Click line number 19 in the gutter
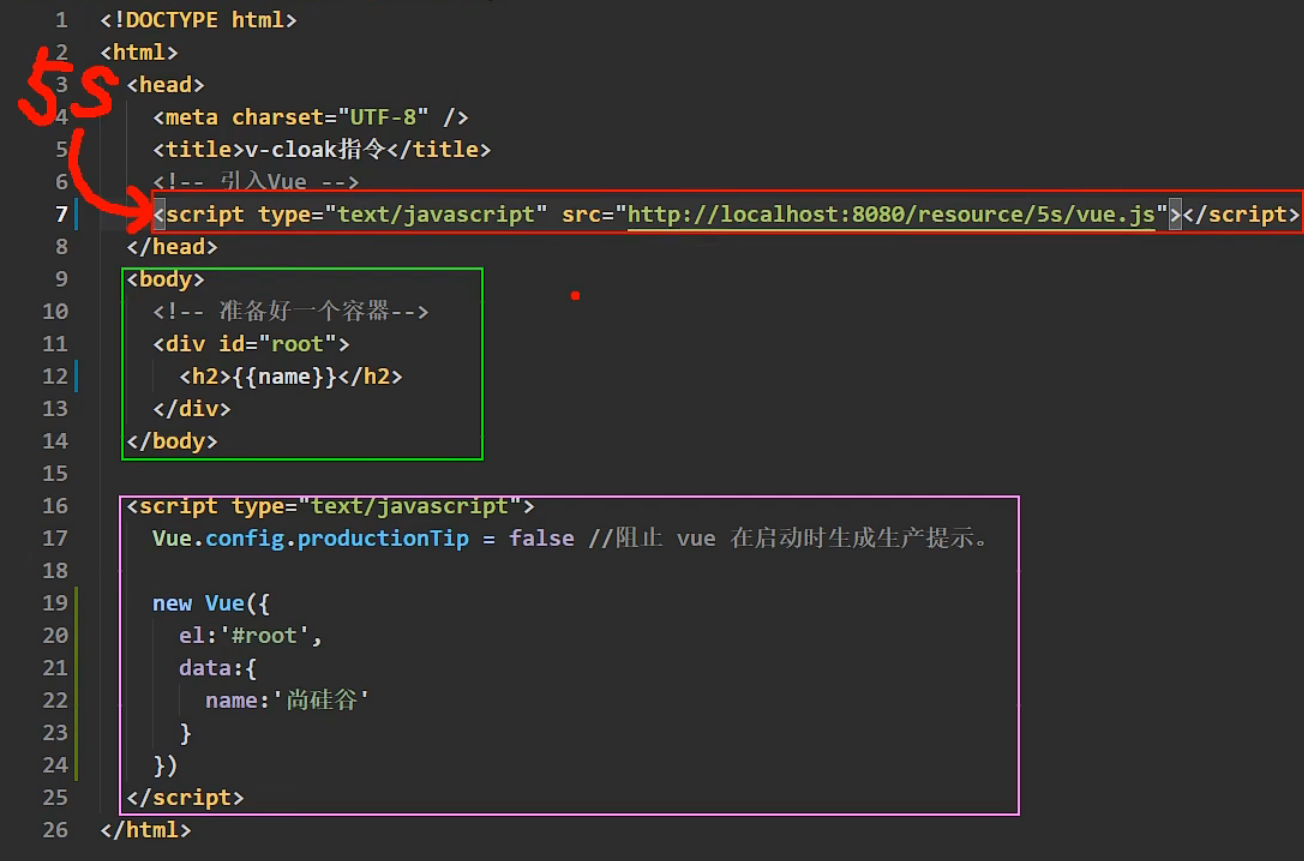1304x861 pixels. 56,603
